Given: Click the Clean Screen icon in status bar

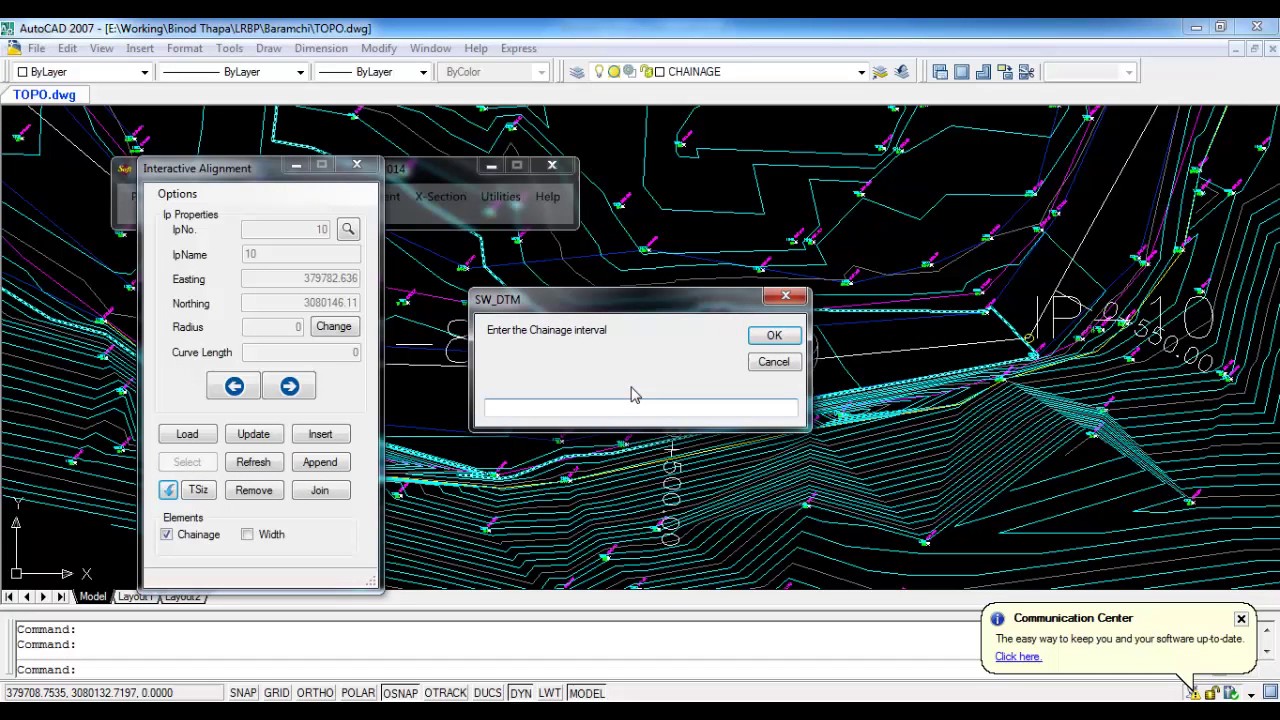Looking at the screenshot, I should point(1270,693).
